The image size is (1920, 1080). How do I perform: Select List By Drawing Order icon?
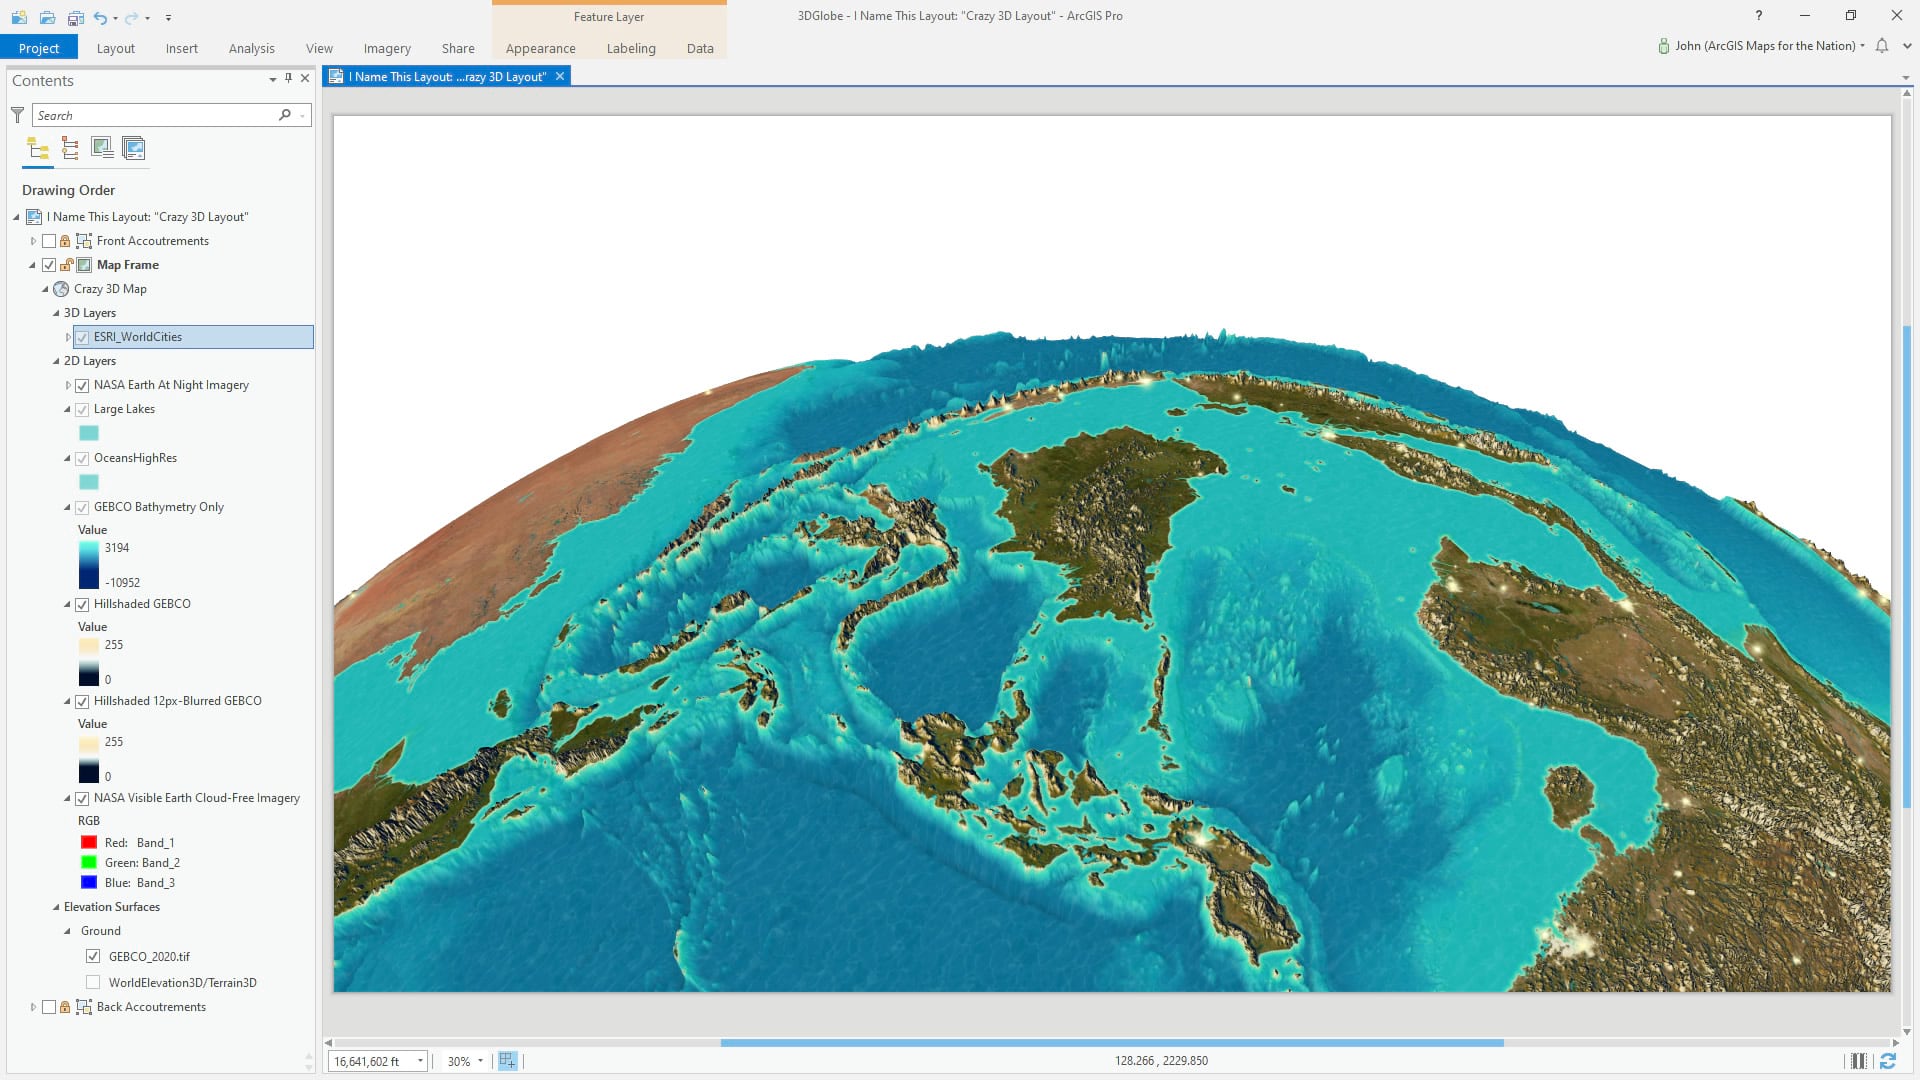click(x=38, y=148)
